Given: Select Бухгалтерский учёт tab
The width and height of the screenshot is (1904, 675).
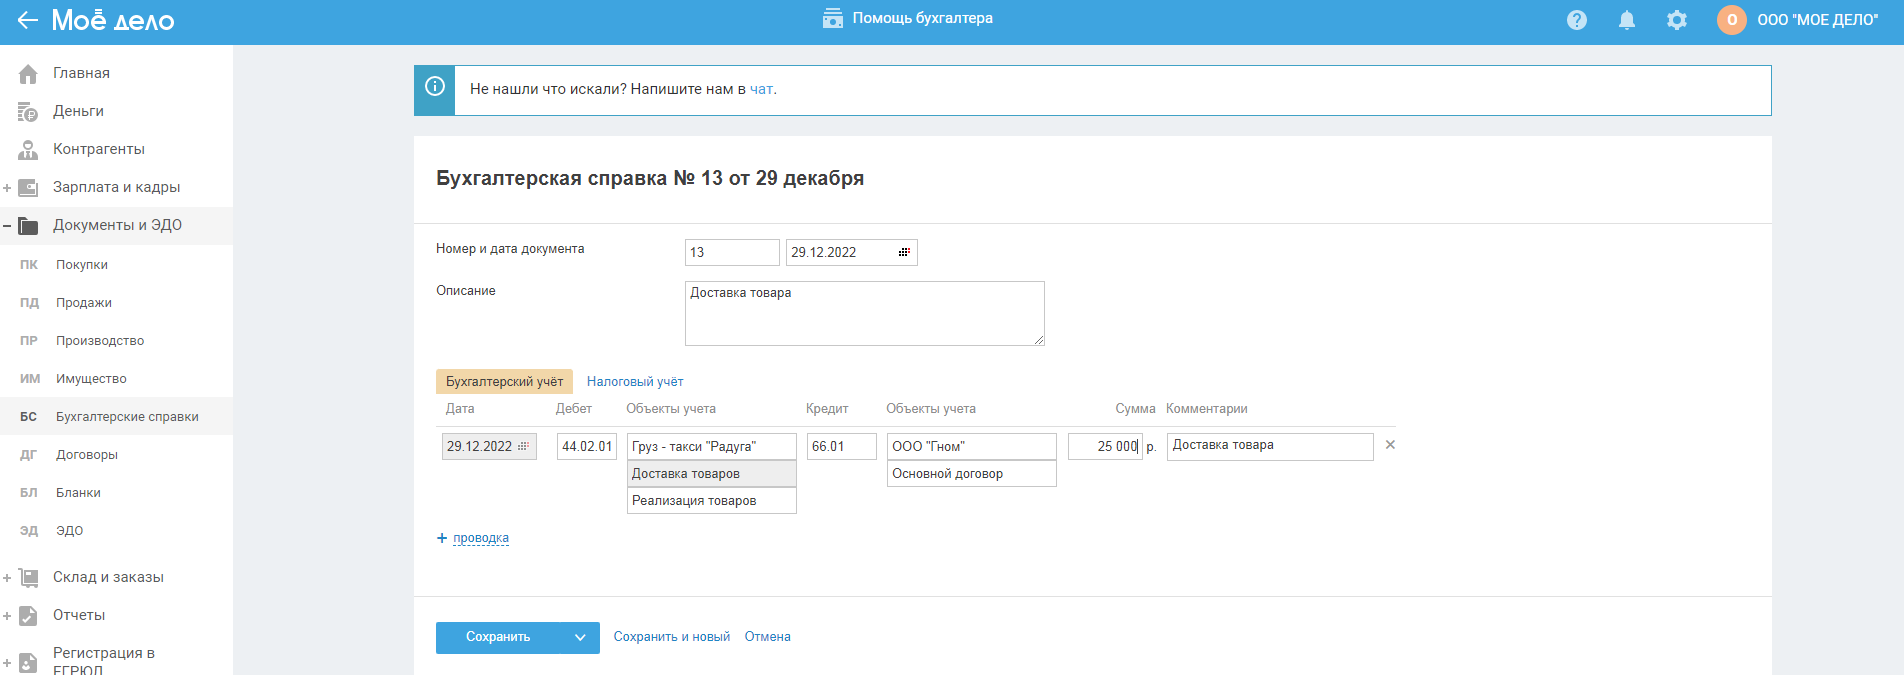Looking at the screenshot, I should click(x=504, y=381).
